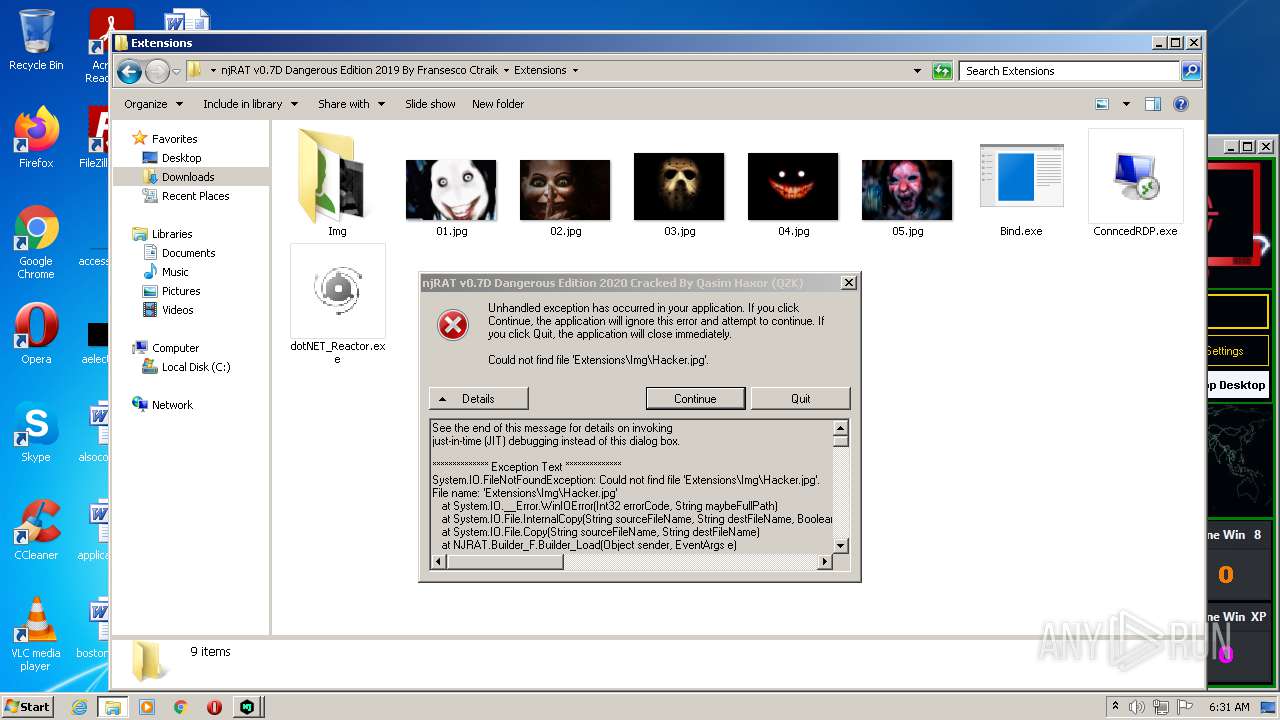Start Slide show from the toolbar

430,104
